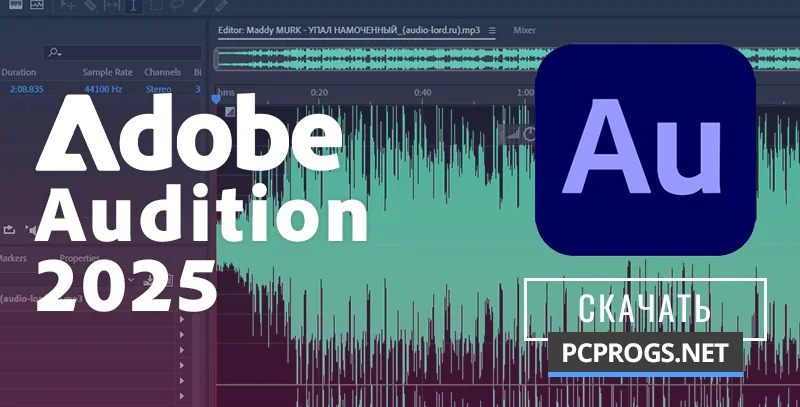
Task: Select the Lasso Selection tool
Action: click(x=178, y=5)
